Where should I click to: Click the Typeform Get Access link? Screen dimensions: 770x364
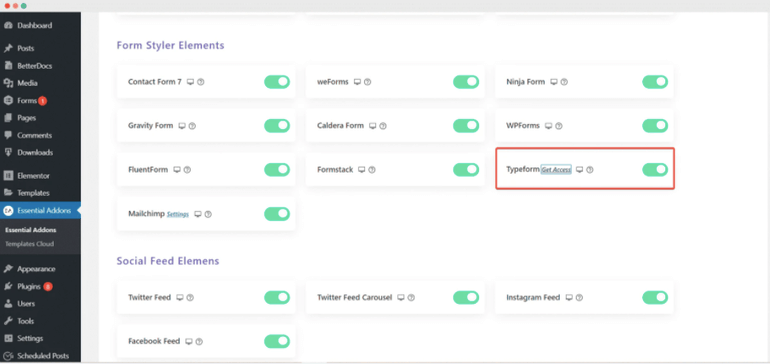556,170
